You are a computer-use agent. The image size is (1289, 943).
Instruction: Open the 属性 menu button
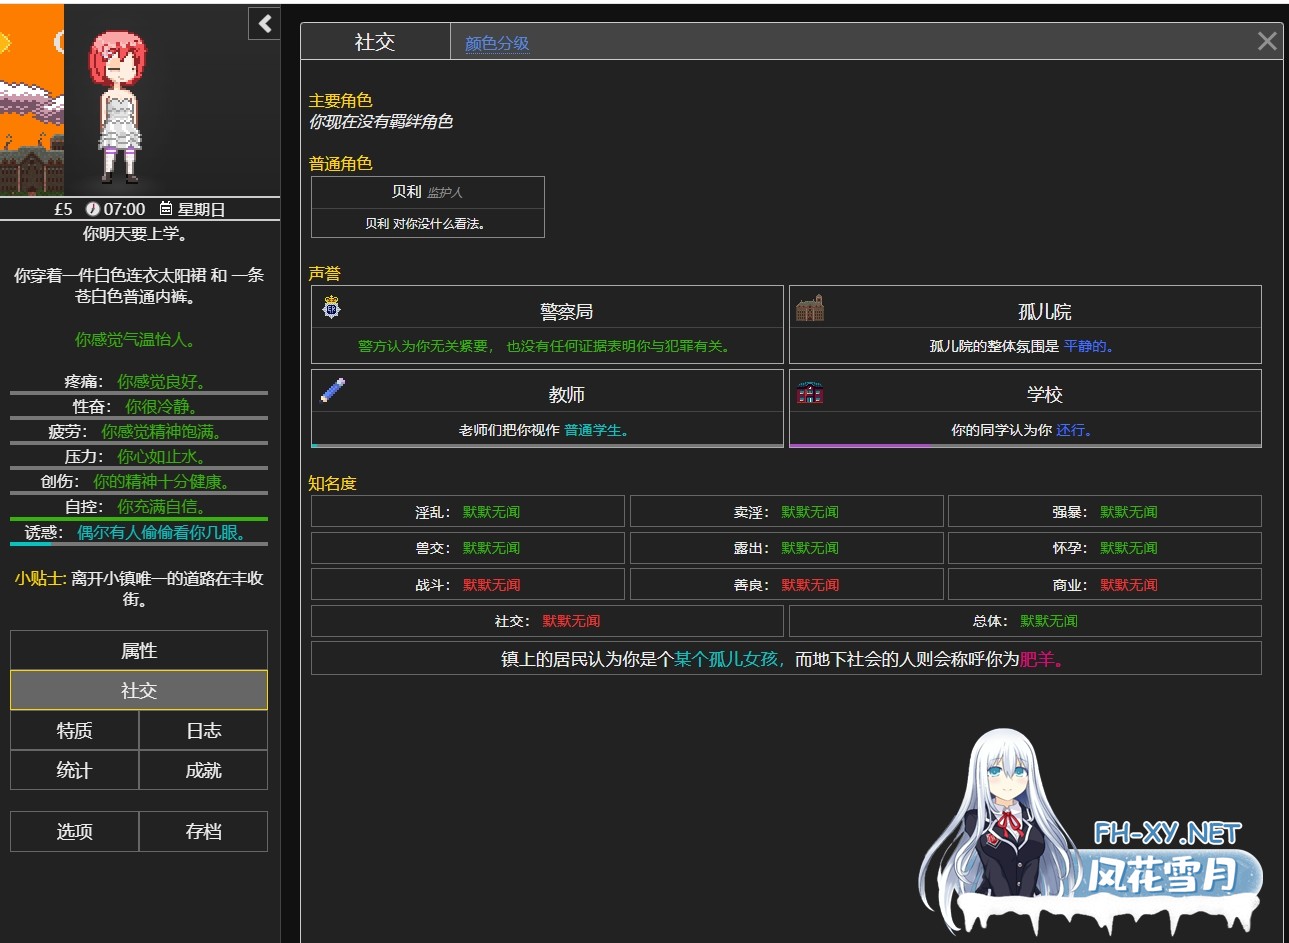[x=139, y=650]
